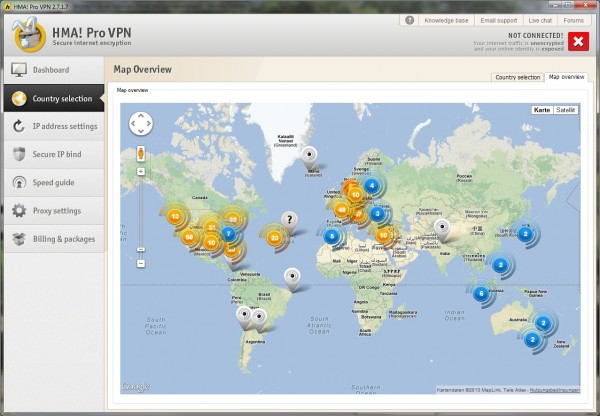600x416 pixels.
Task: Open Email support
Action: [499, 21]
